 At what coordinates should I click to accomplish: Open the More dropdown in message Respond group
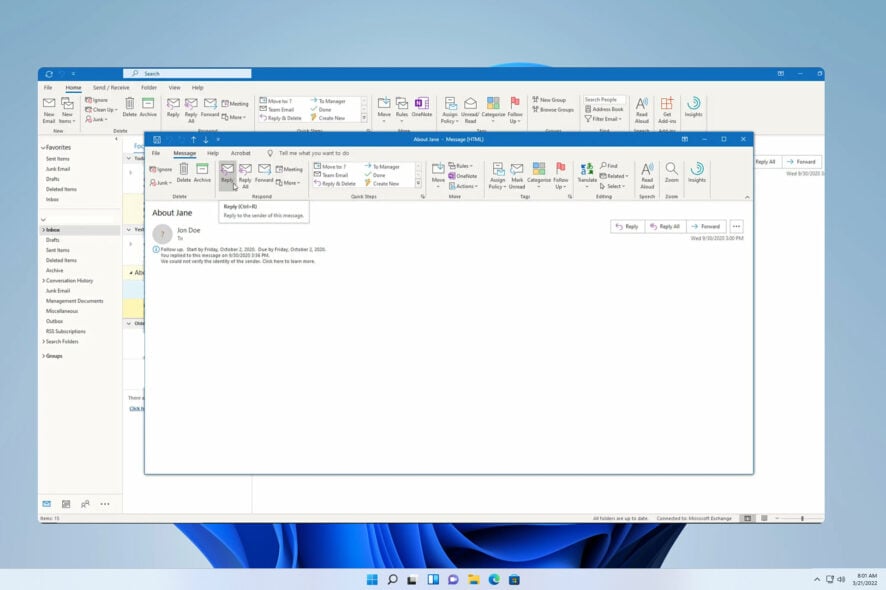pos(289,183)
